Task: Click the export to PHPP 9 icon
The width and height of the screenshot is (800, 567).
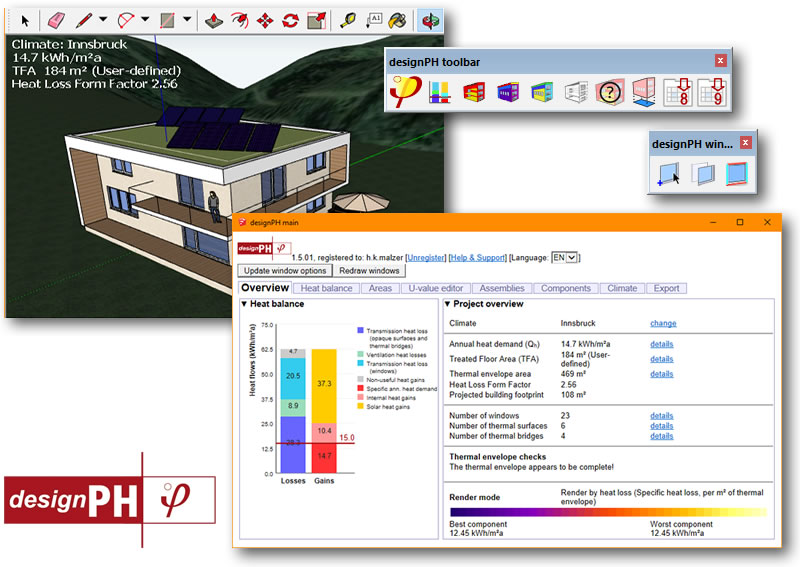Action: point(712,92)
